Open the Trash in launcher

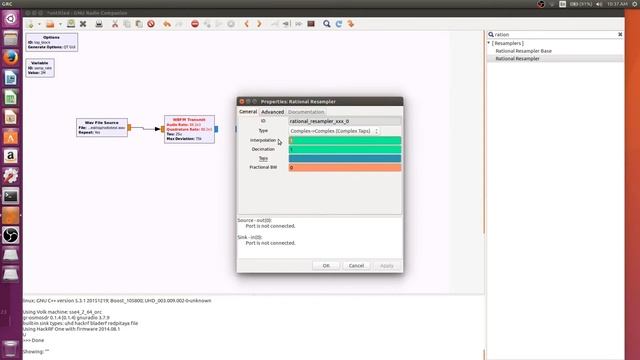click(11, 349)
